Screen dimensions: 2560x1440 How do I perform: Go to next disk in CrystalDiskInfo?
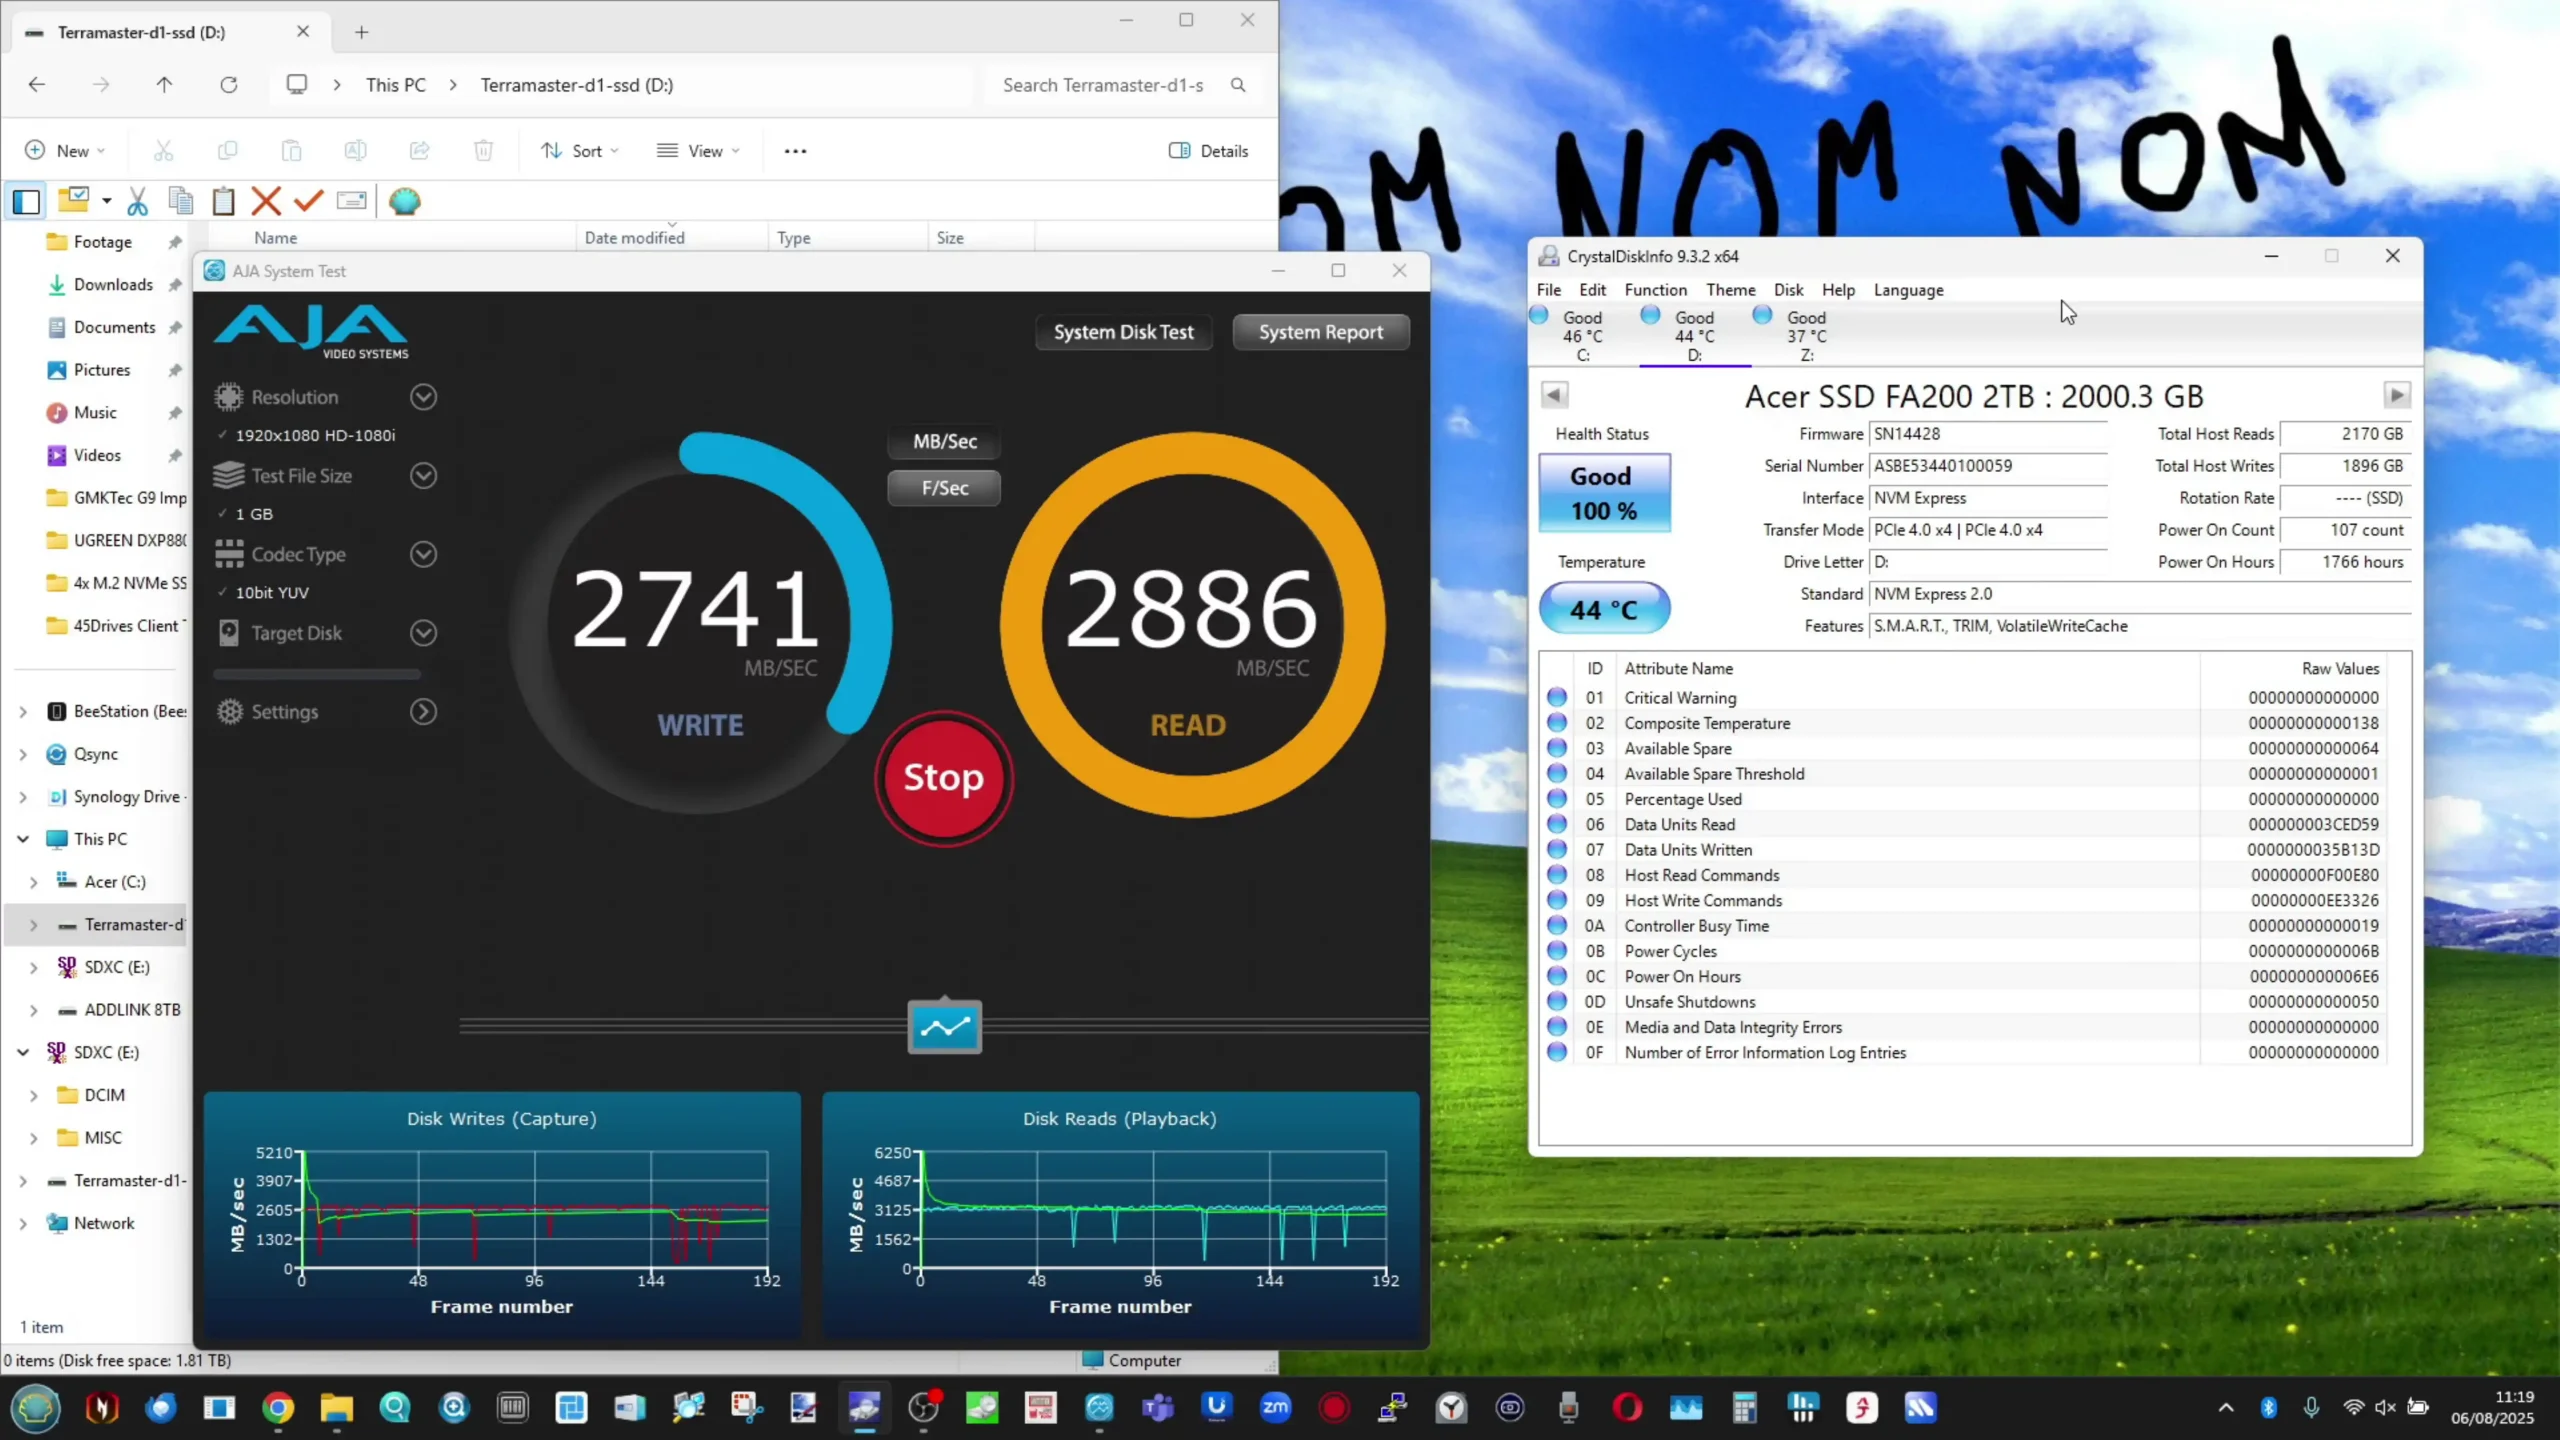pyautogui.click(x=2397, y=395)
